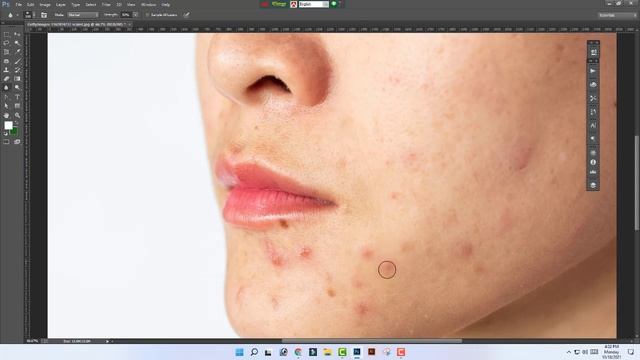The image size is (640, 360).
Task: Select the Quick Selection tool
Action: coord(17,43)
